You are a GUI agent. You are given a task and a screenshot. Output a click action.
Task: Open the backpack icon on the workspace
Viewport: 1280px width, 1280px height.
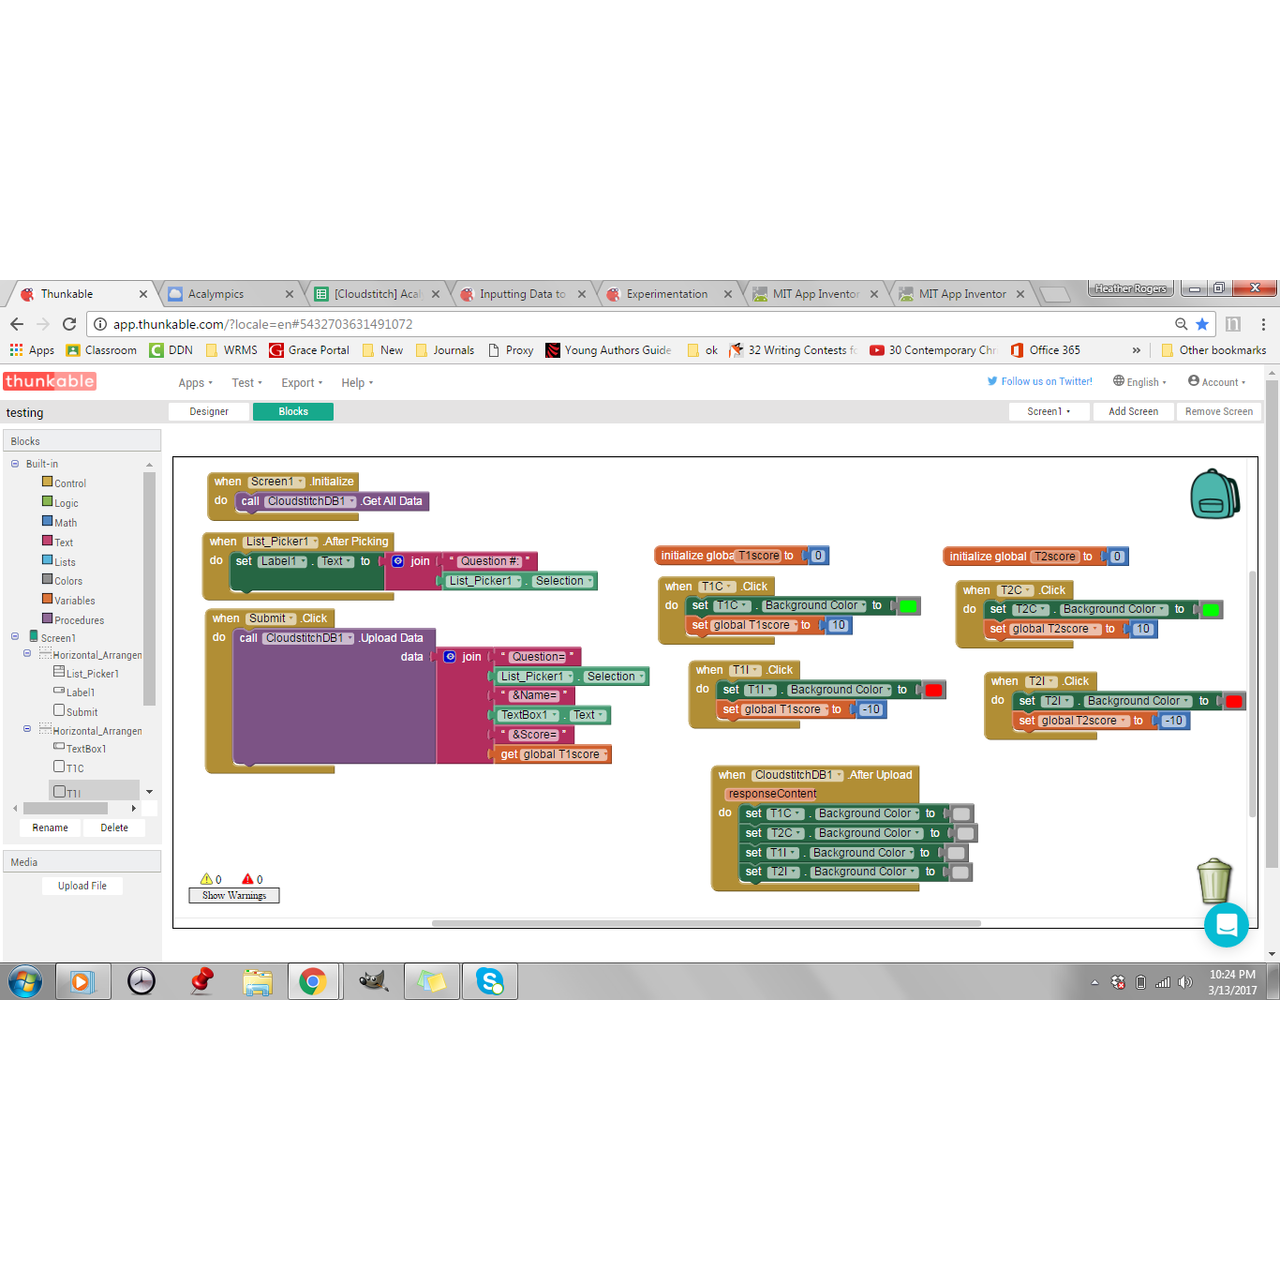(1215, 494)
